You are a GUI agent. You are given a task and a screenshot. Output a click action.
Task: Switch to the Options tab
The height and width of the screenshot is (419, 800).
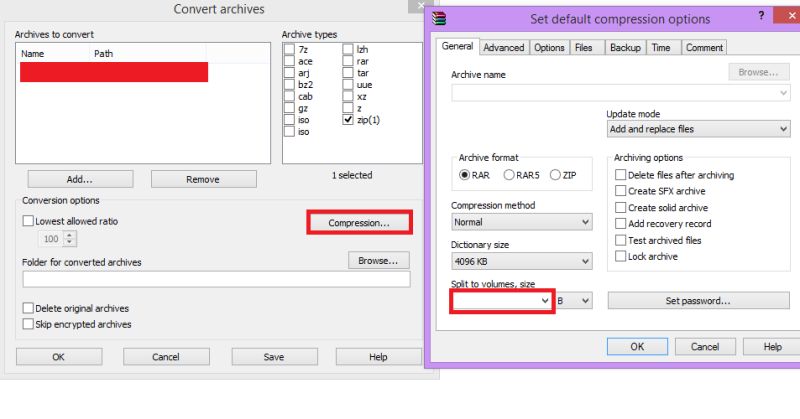click(x=549, y=47)
